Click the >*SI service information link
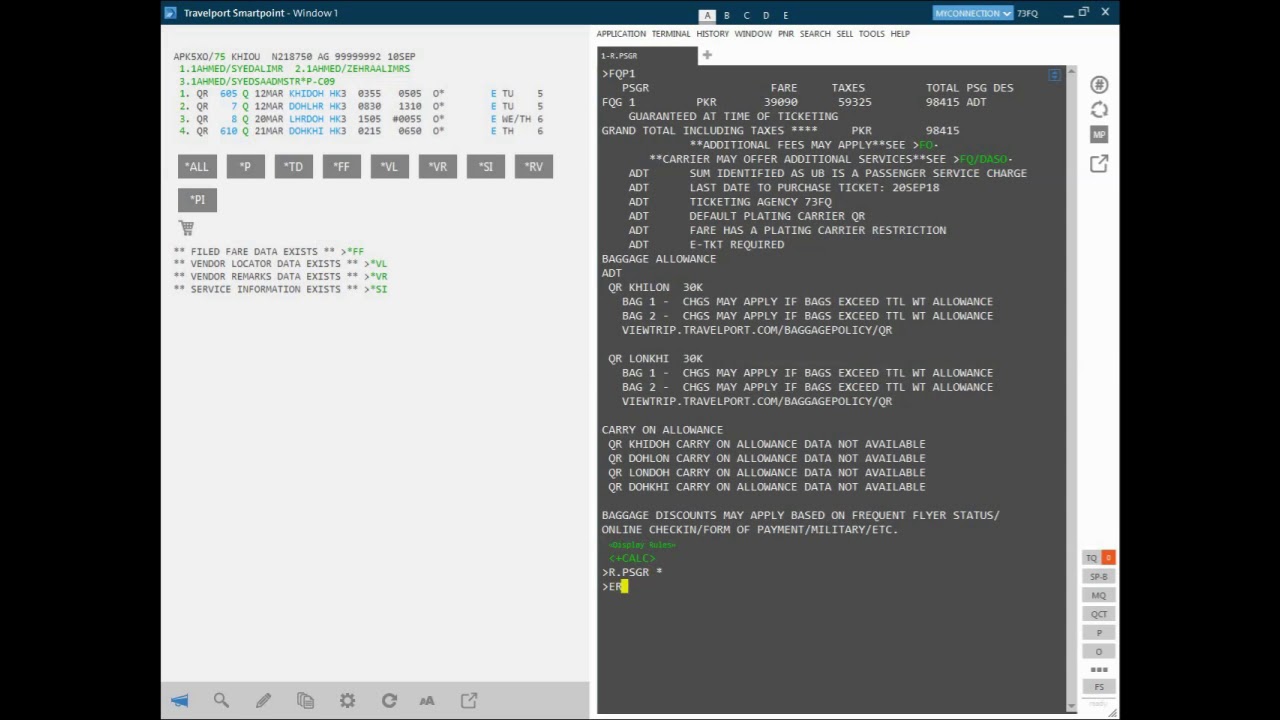This screenshot has height=720, width=1280. pyautogui.click(x=375, y=289)
